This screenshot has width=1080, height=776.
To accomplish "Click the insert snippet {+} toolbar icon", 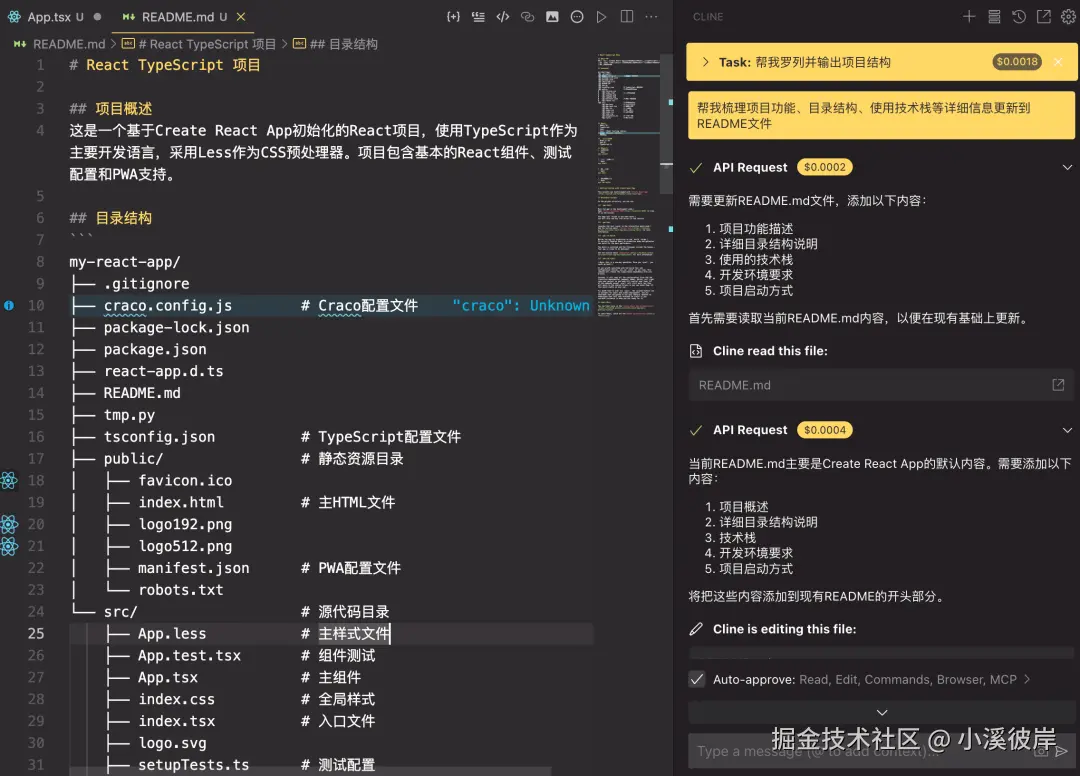I will point(453,16).
